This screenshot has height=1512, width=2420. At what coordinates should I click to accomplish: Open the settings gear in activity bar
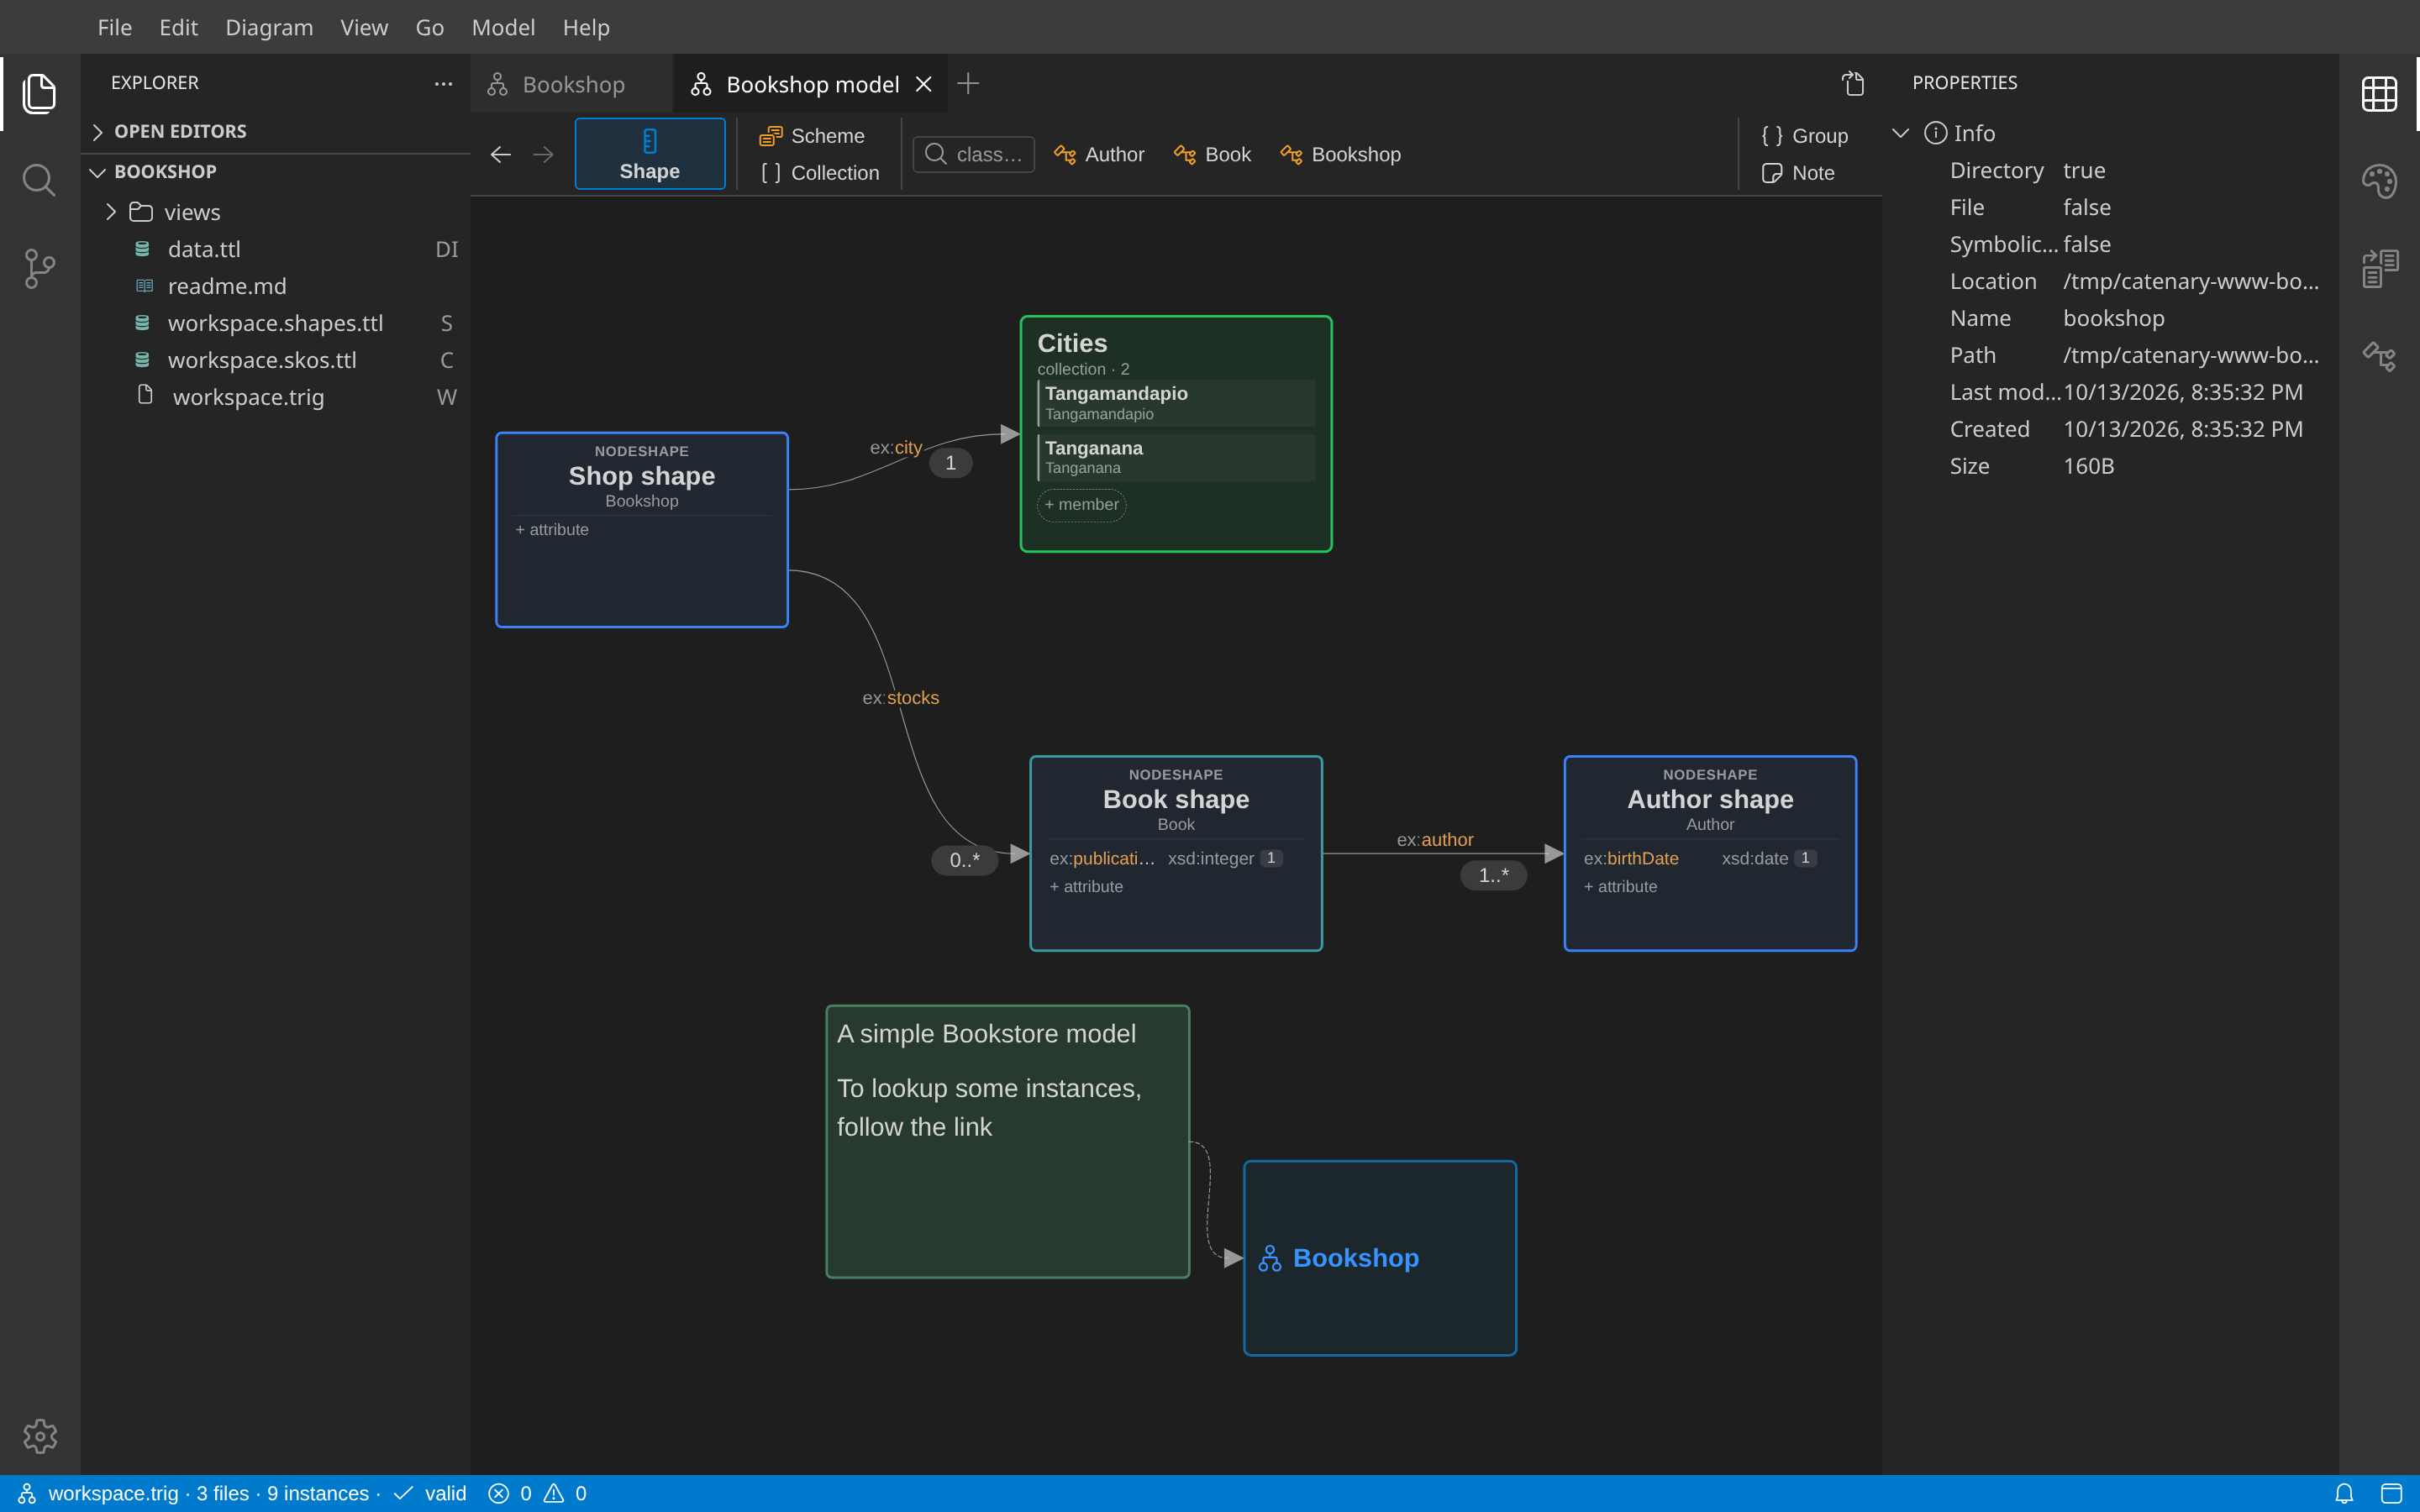(x=40, y=1436)
